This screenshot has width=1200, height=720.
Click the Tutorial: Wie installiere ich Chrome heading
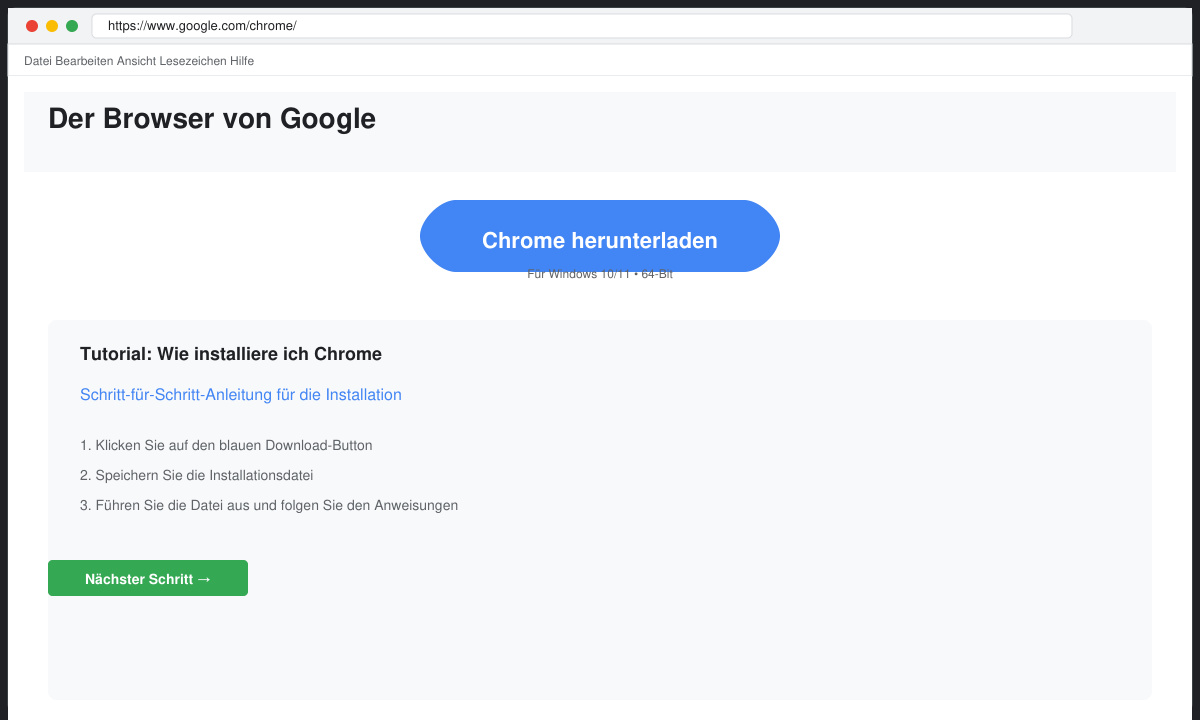tap(231, 354)
